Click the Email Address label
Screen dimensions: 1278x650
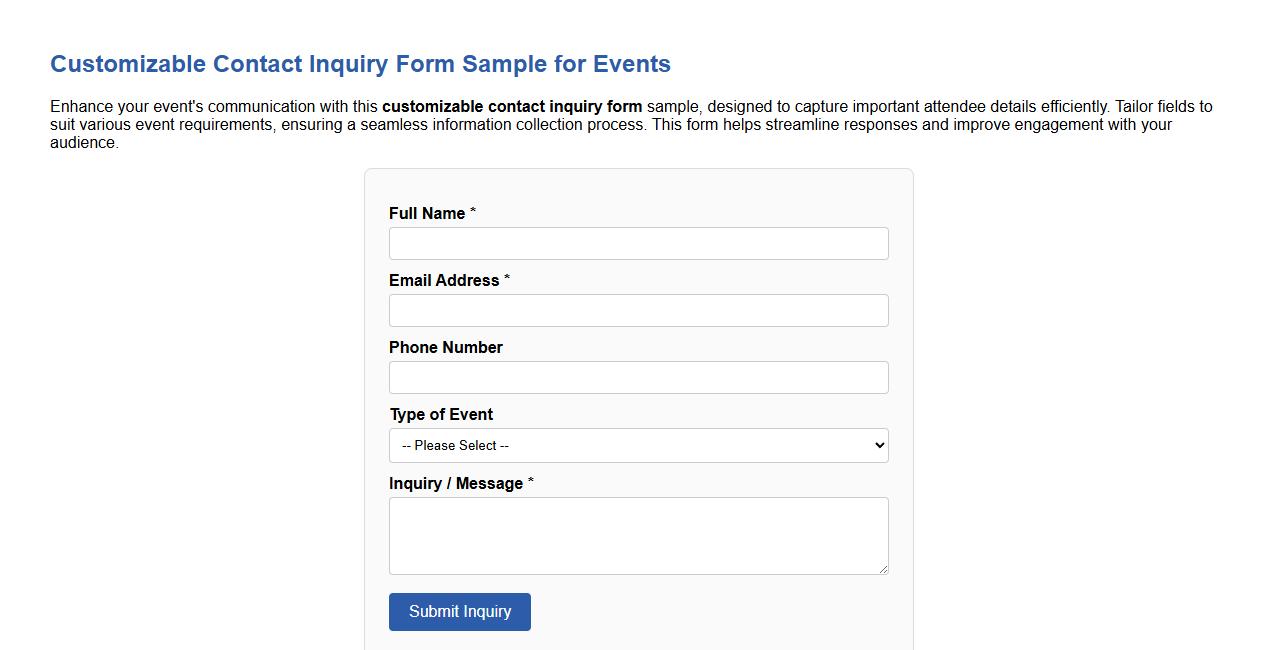[x=443, y=280]
